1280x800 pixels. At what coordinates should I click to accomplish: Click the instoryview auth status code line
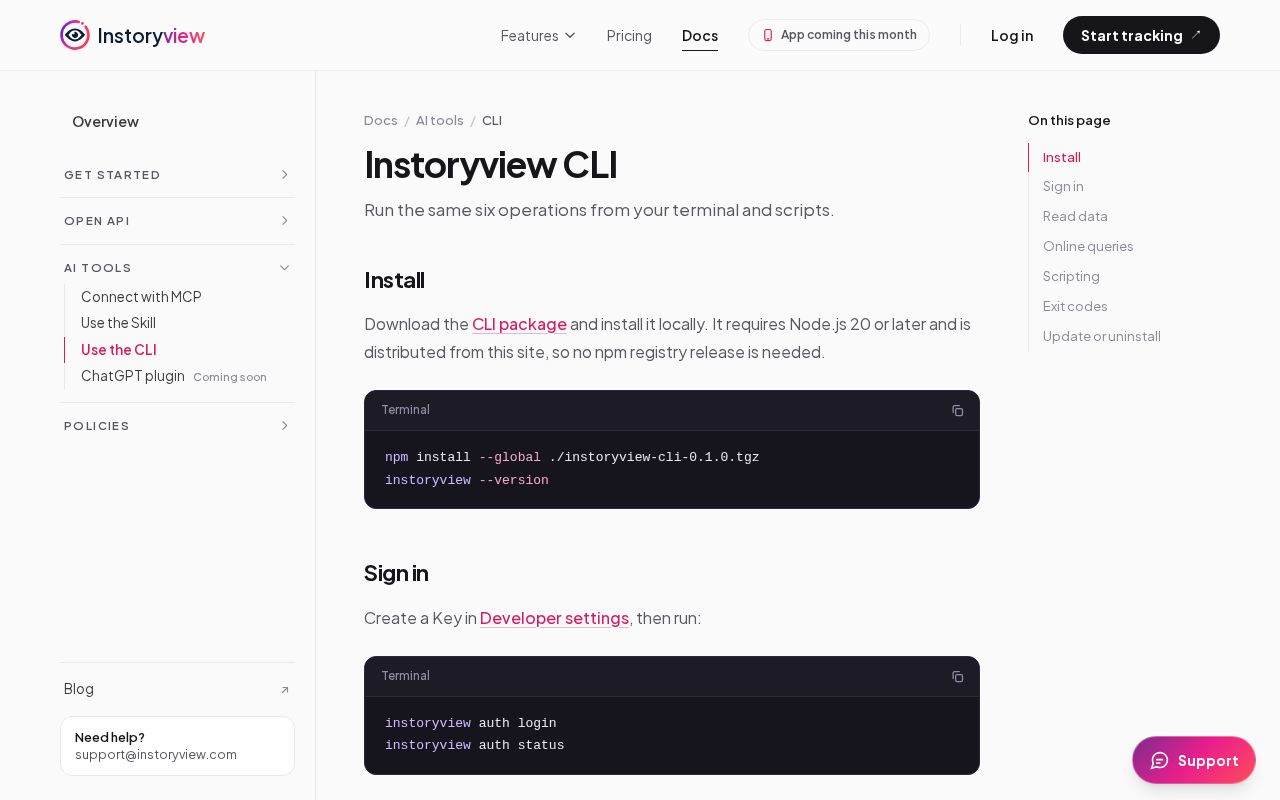[474, 746]
